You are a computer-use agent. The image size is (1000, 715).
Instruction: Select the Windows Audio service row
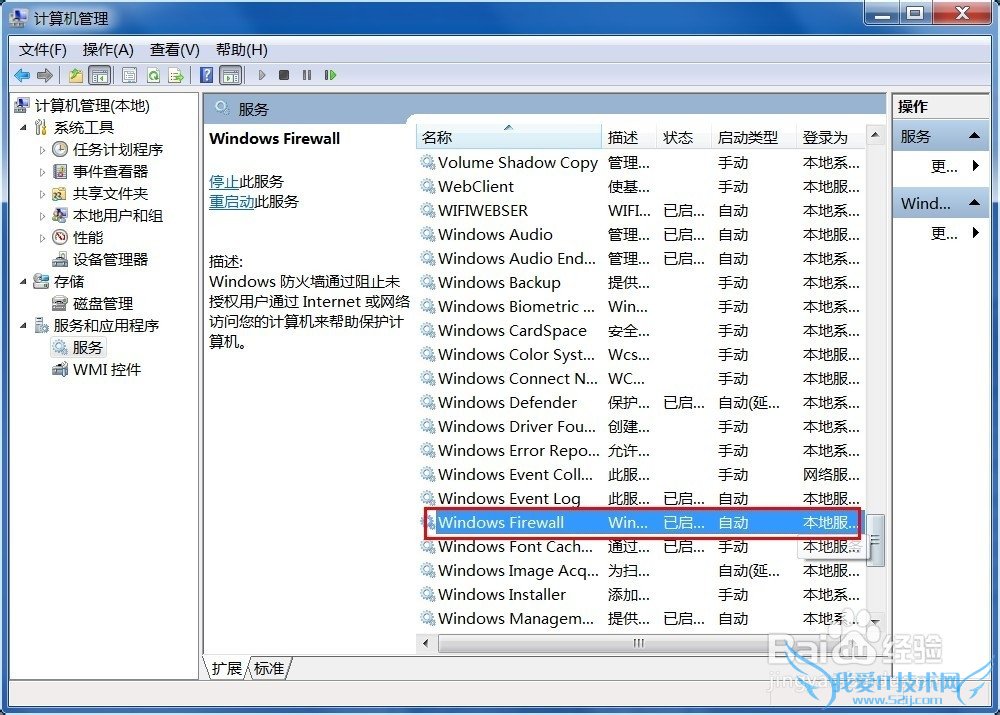pyautogui.click(x=641, y=235)
